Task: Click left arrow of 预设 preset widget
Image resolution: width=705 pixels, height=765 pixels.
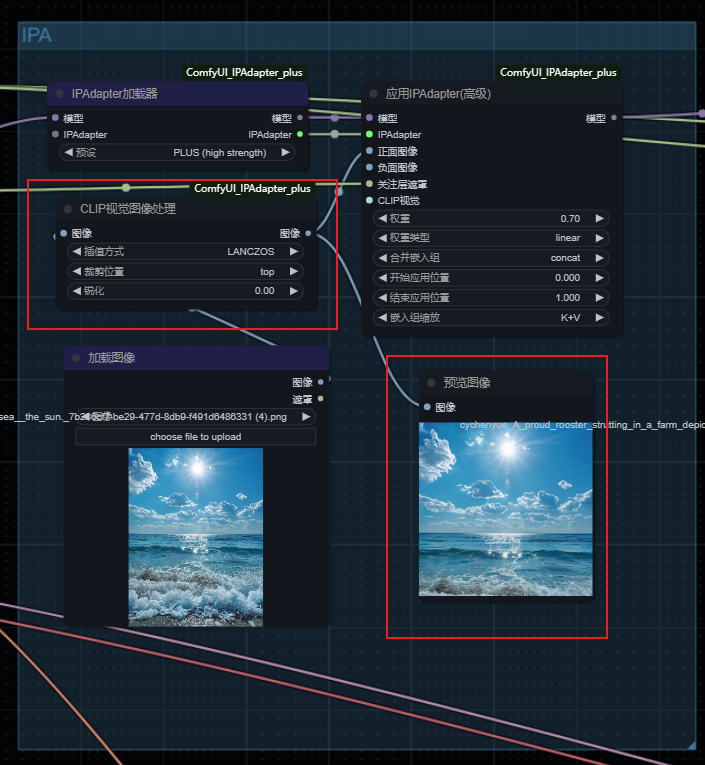Action: (x=69, y=152)
